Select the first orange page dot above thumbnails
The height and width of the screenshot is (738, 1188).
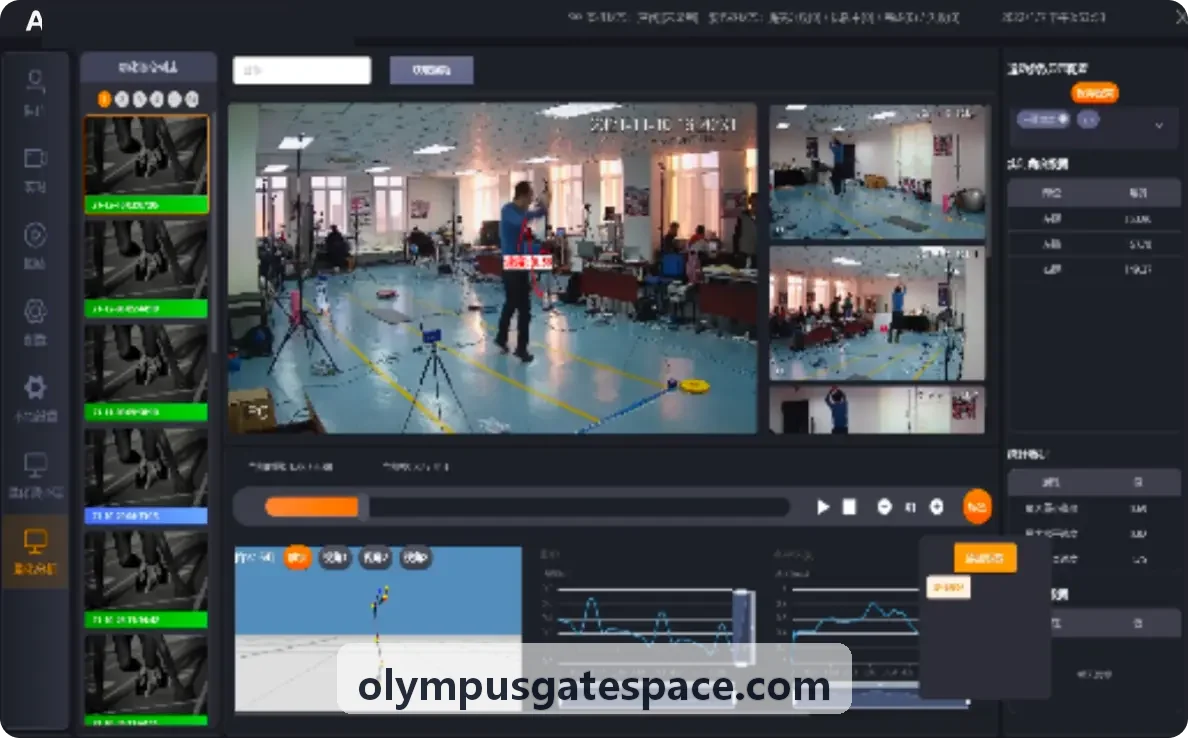105,99
